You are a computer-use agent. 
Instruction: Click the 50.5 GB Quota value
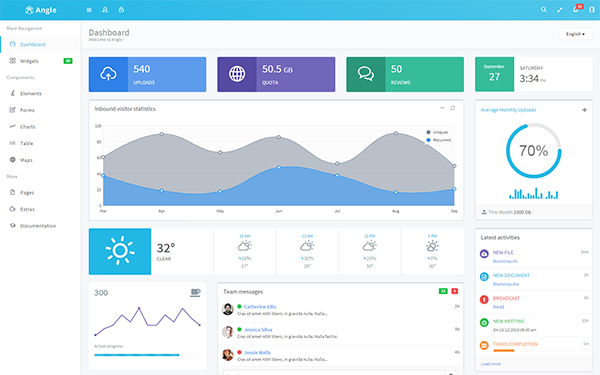click(x=277, y=69)
